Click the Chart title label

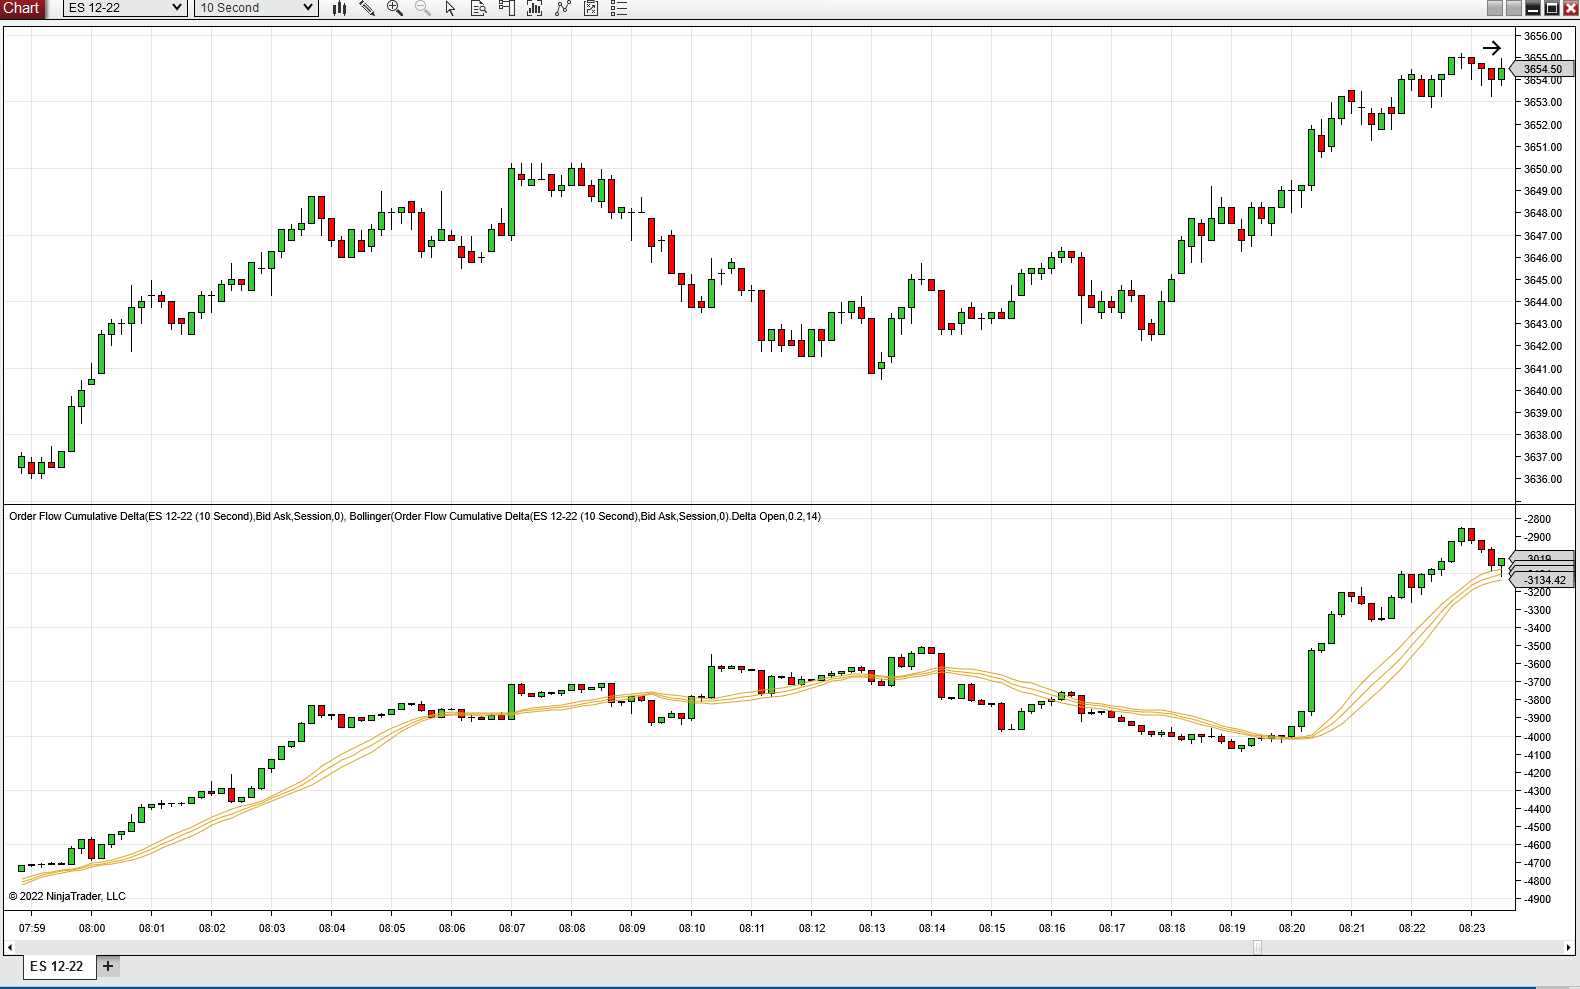(21, 8)
